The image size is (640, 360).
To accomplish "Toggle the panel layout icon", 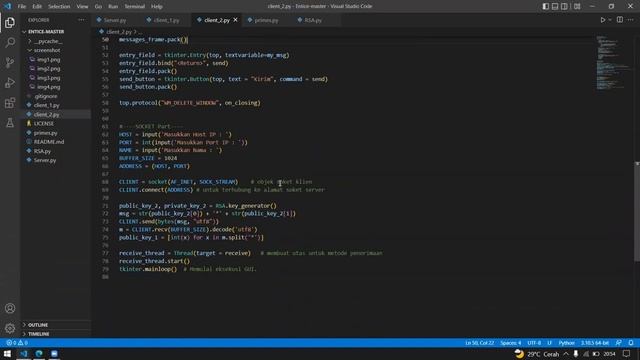I will pos(555,6).
